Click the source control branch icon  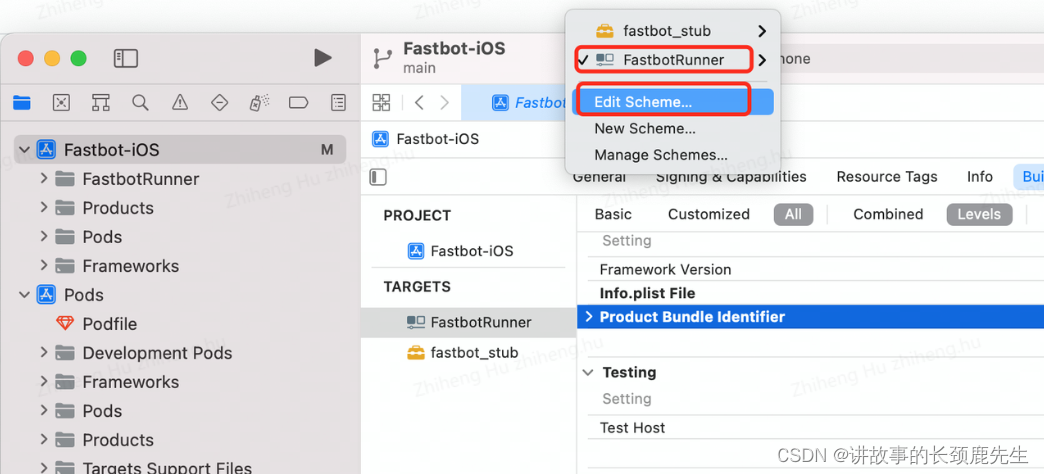click(x=383, y=59)
